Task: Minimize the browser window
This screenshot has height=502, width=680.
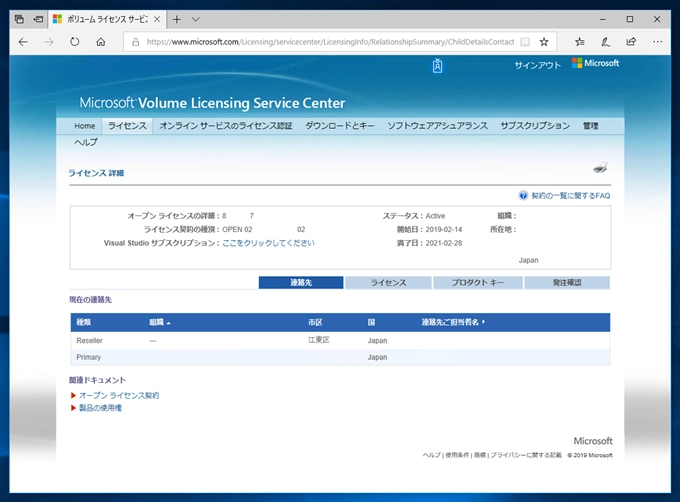Action: 602,20
